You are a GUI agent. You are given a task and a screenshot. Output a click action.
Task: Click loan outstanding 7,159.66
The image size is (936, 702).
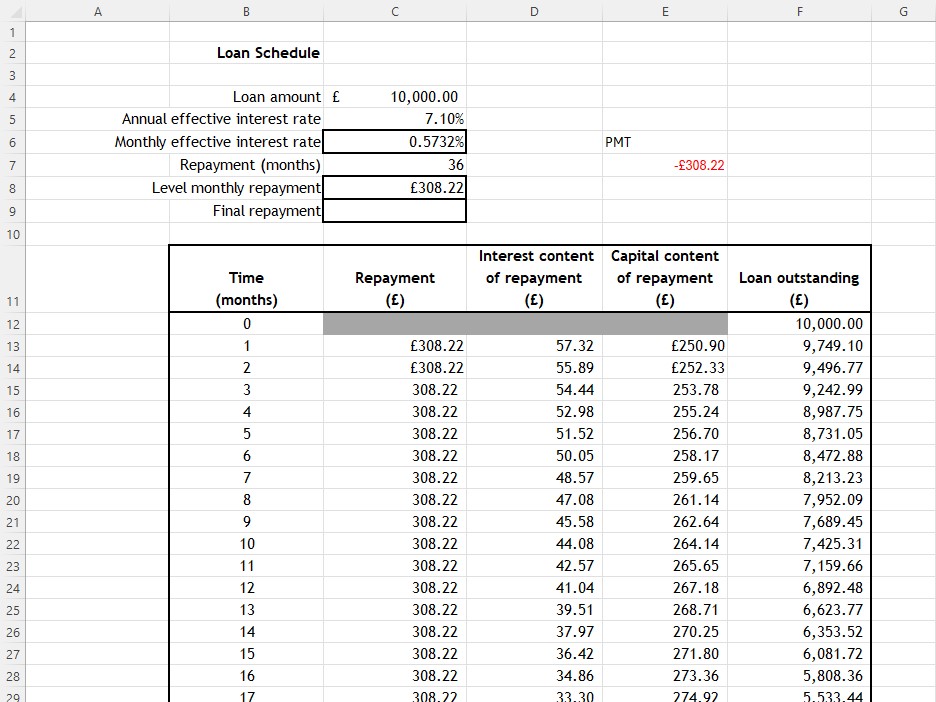tap(833, 566)
